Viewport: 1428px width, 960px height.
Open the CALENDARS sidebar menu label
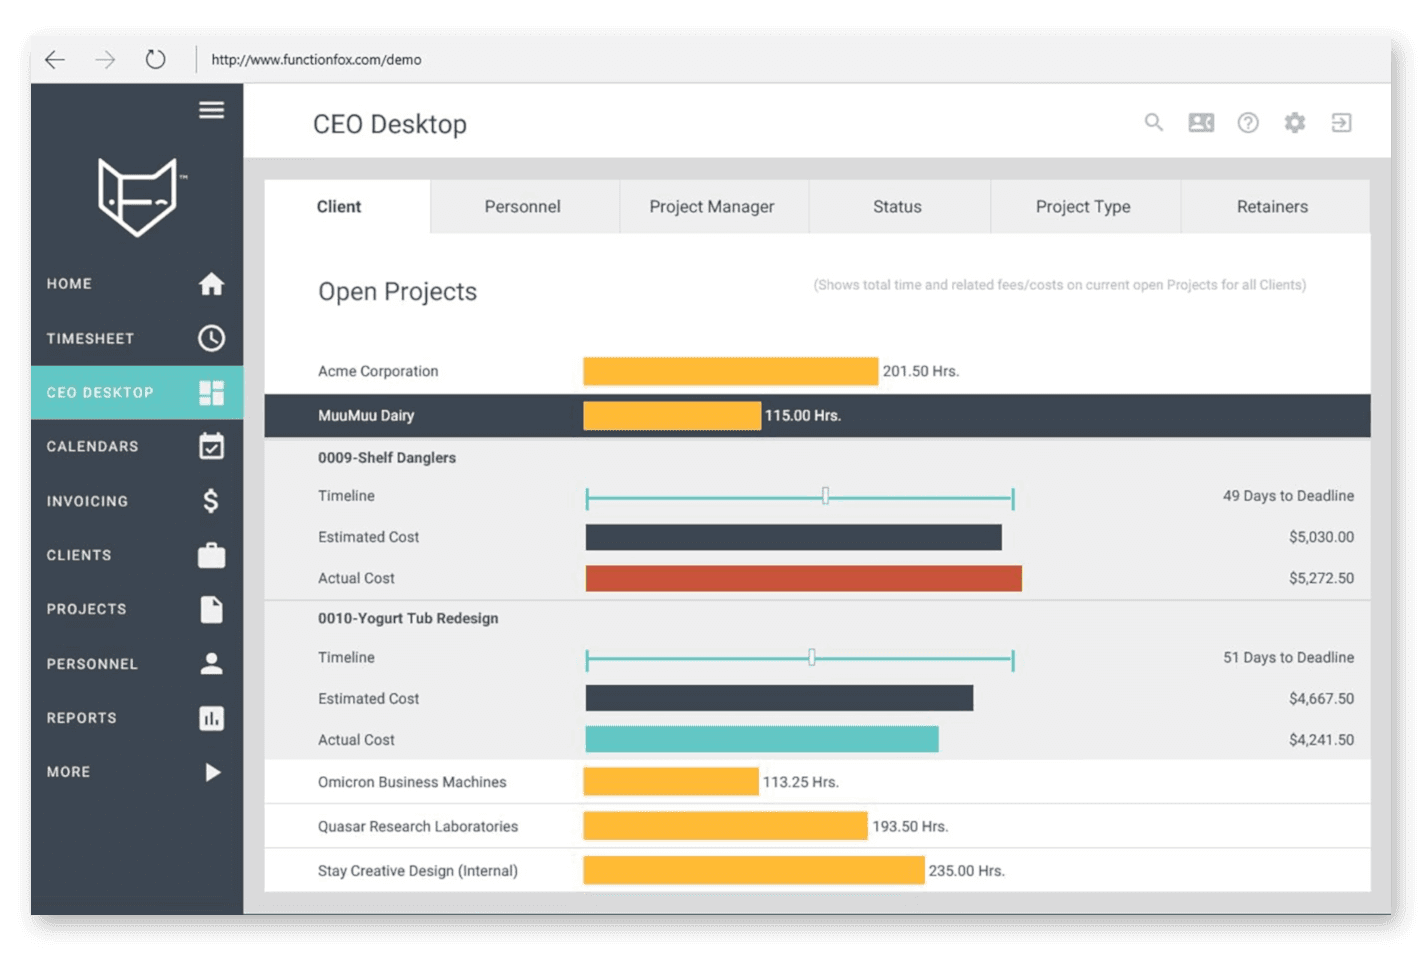[92, 447]
